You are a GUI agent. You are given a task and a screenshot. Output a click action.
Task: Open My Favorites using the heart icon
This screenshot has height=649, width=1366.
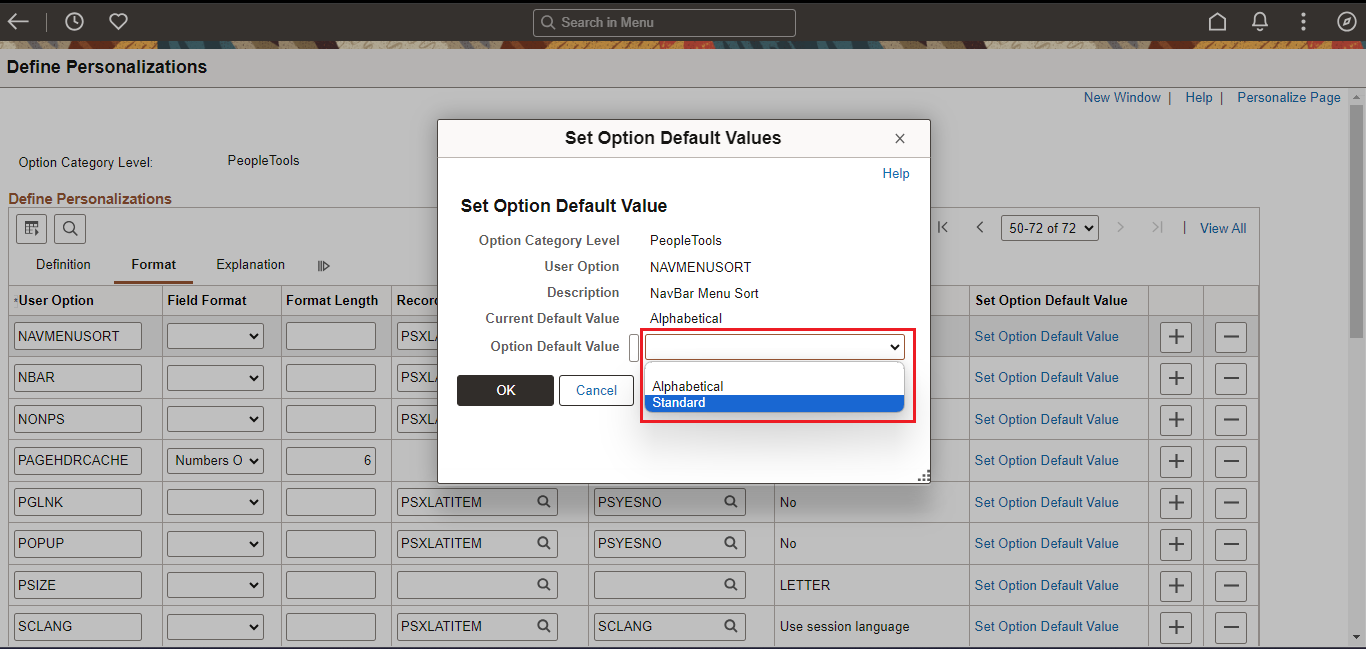coord(118,21)
